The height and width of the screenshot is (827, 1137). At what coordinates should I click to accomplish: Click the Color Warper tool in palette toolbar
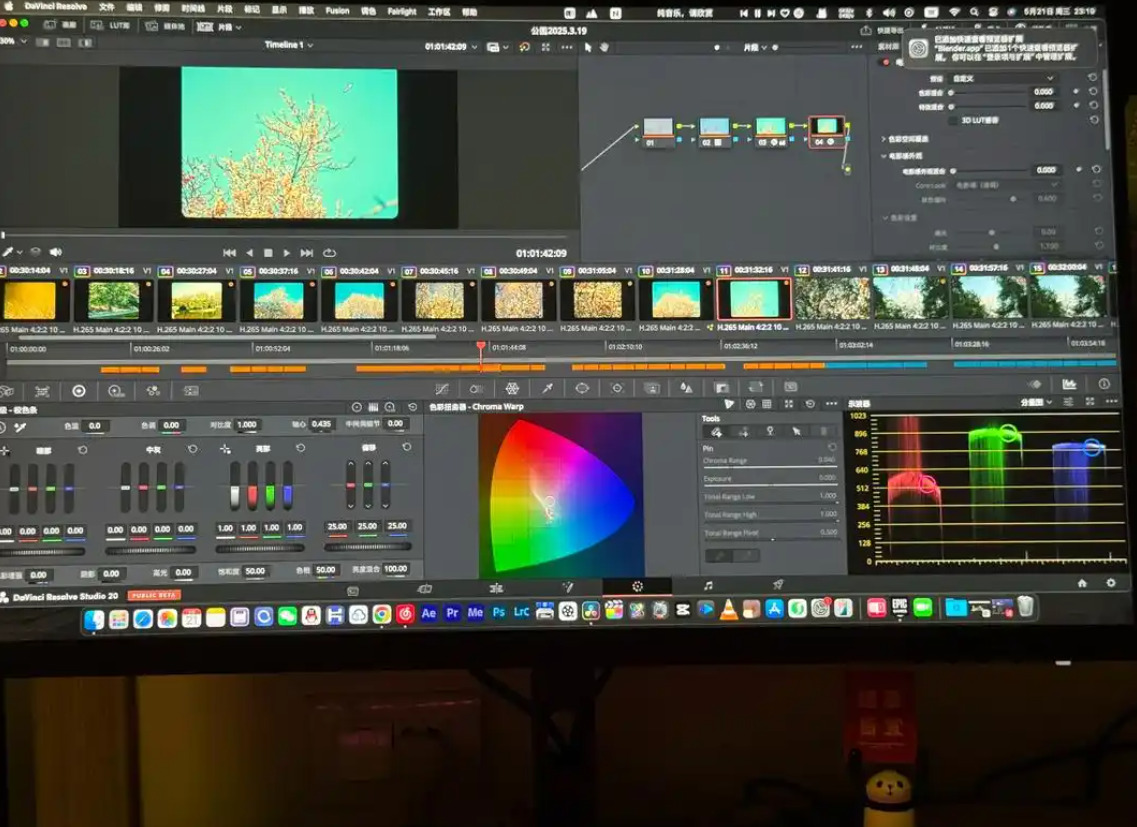click(x=511, y=388)
